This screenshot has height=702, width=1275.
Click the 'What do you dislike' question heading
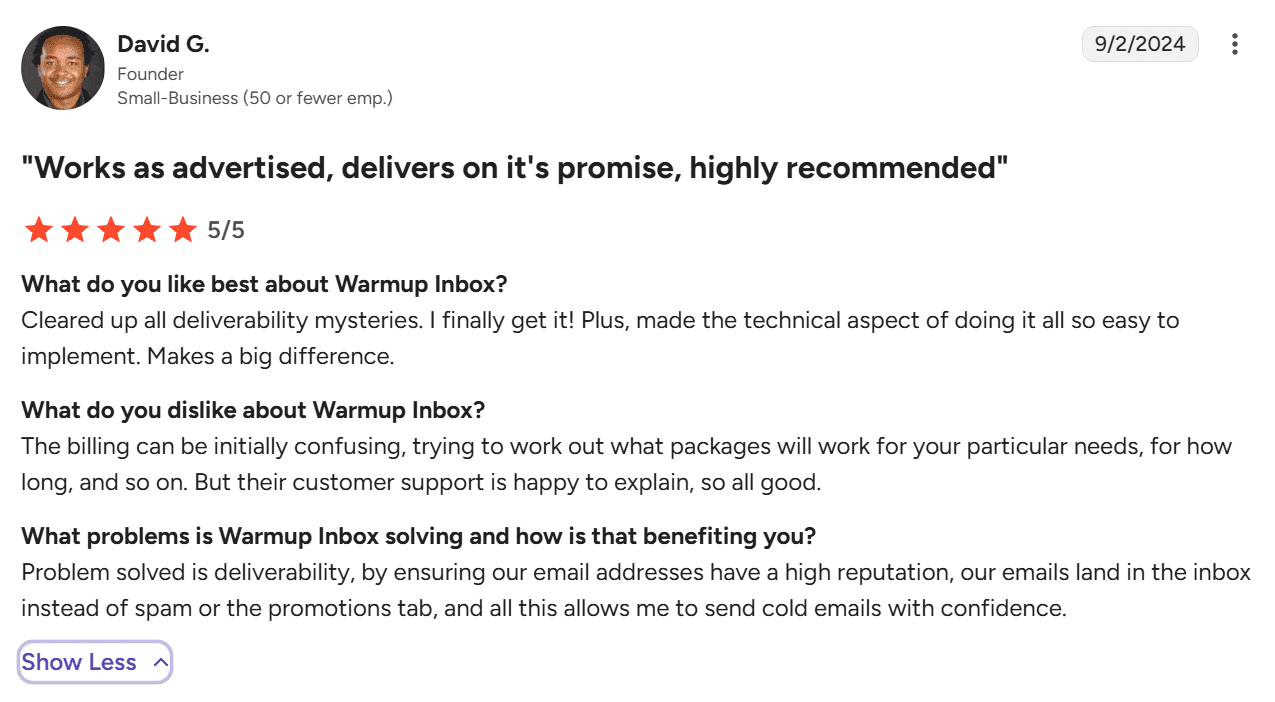coord(252,410)
